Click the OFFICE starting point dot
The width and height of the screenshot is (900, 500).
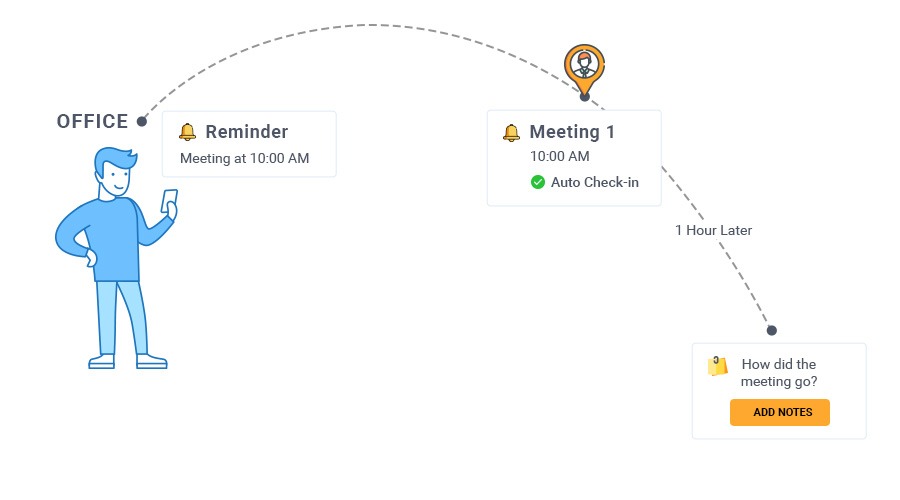pyautogui.click(x=142, y=121)
